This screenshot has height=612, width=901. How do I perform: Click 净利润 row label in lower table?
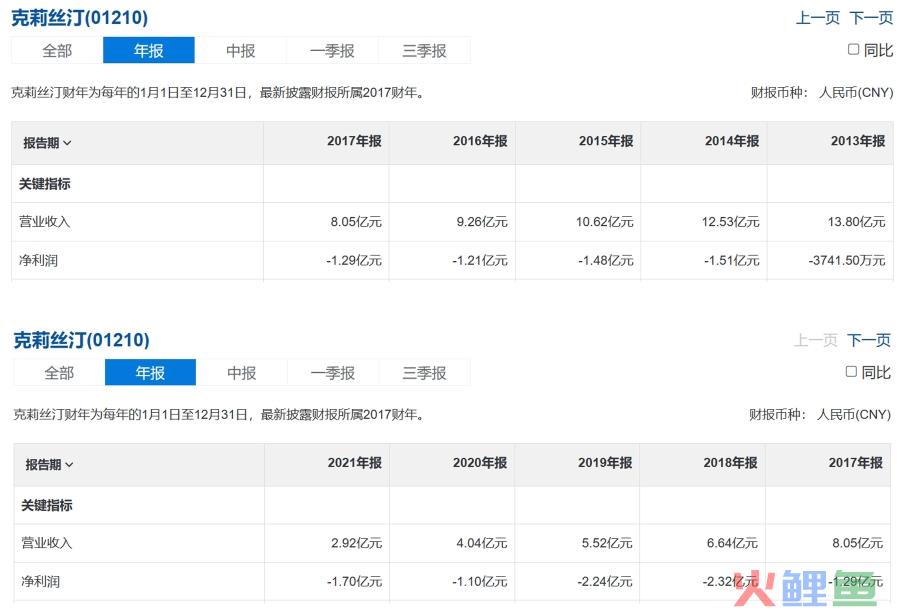[40, 582]
